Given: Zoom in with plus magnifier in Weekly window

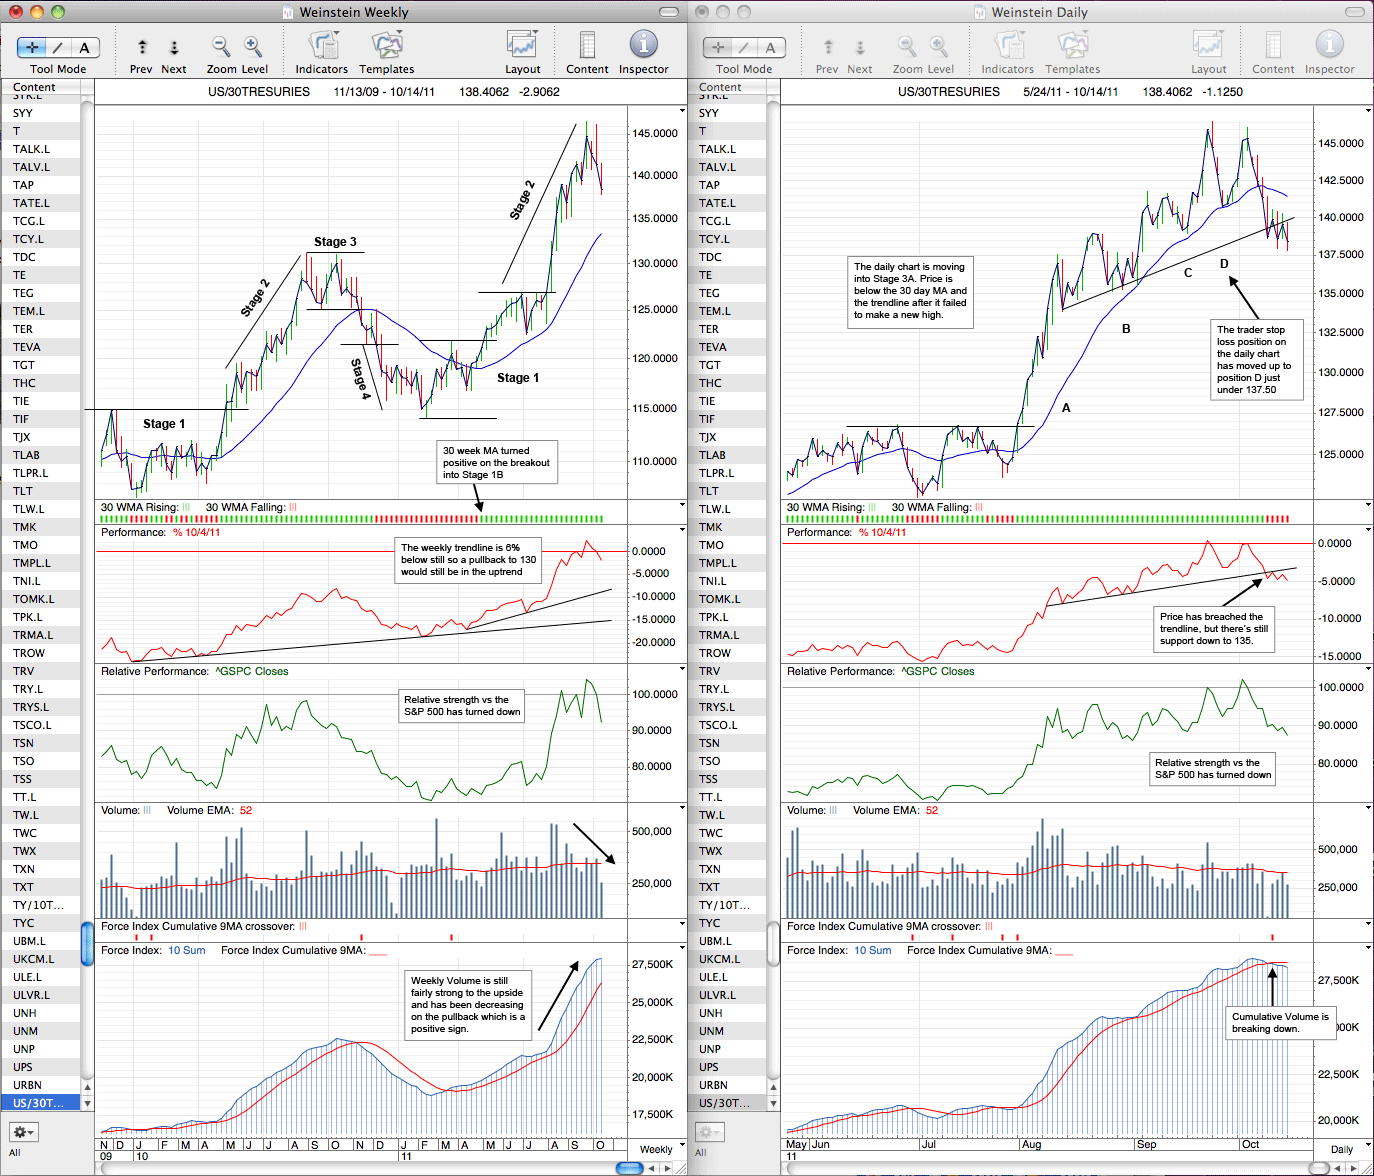Looking at the screenshot, I should (x=253, y=46).
